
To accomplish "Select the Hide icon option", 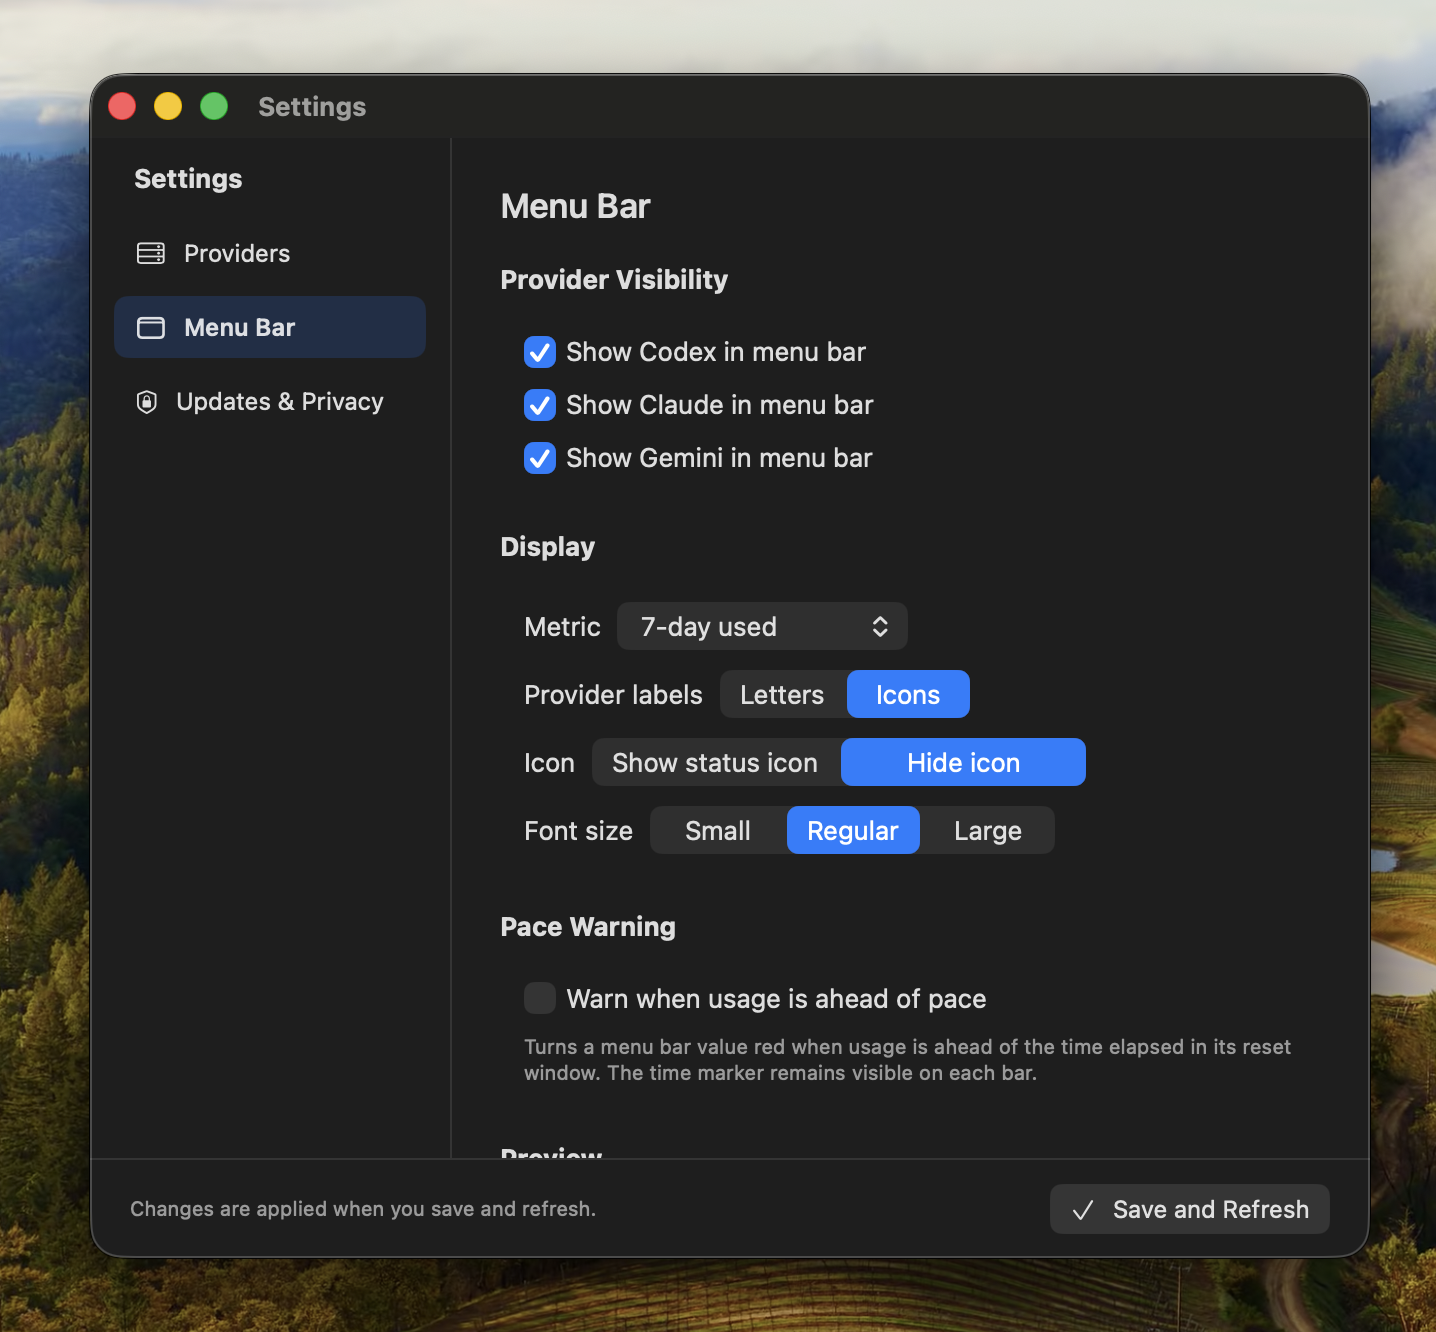I will pos(963,762).
